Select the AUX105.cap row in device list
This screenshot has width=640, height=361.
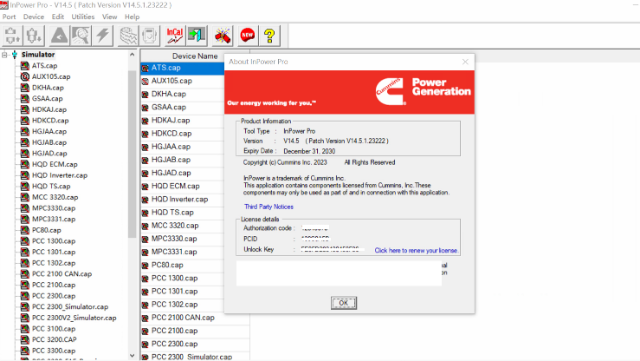click(x=182, y=81)
